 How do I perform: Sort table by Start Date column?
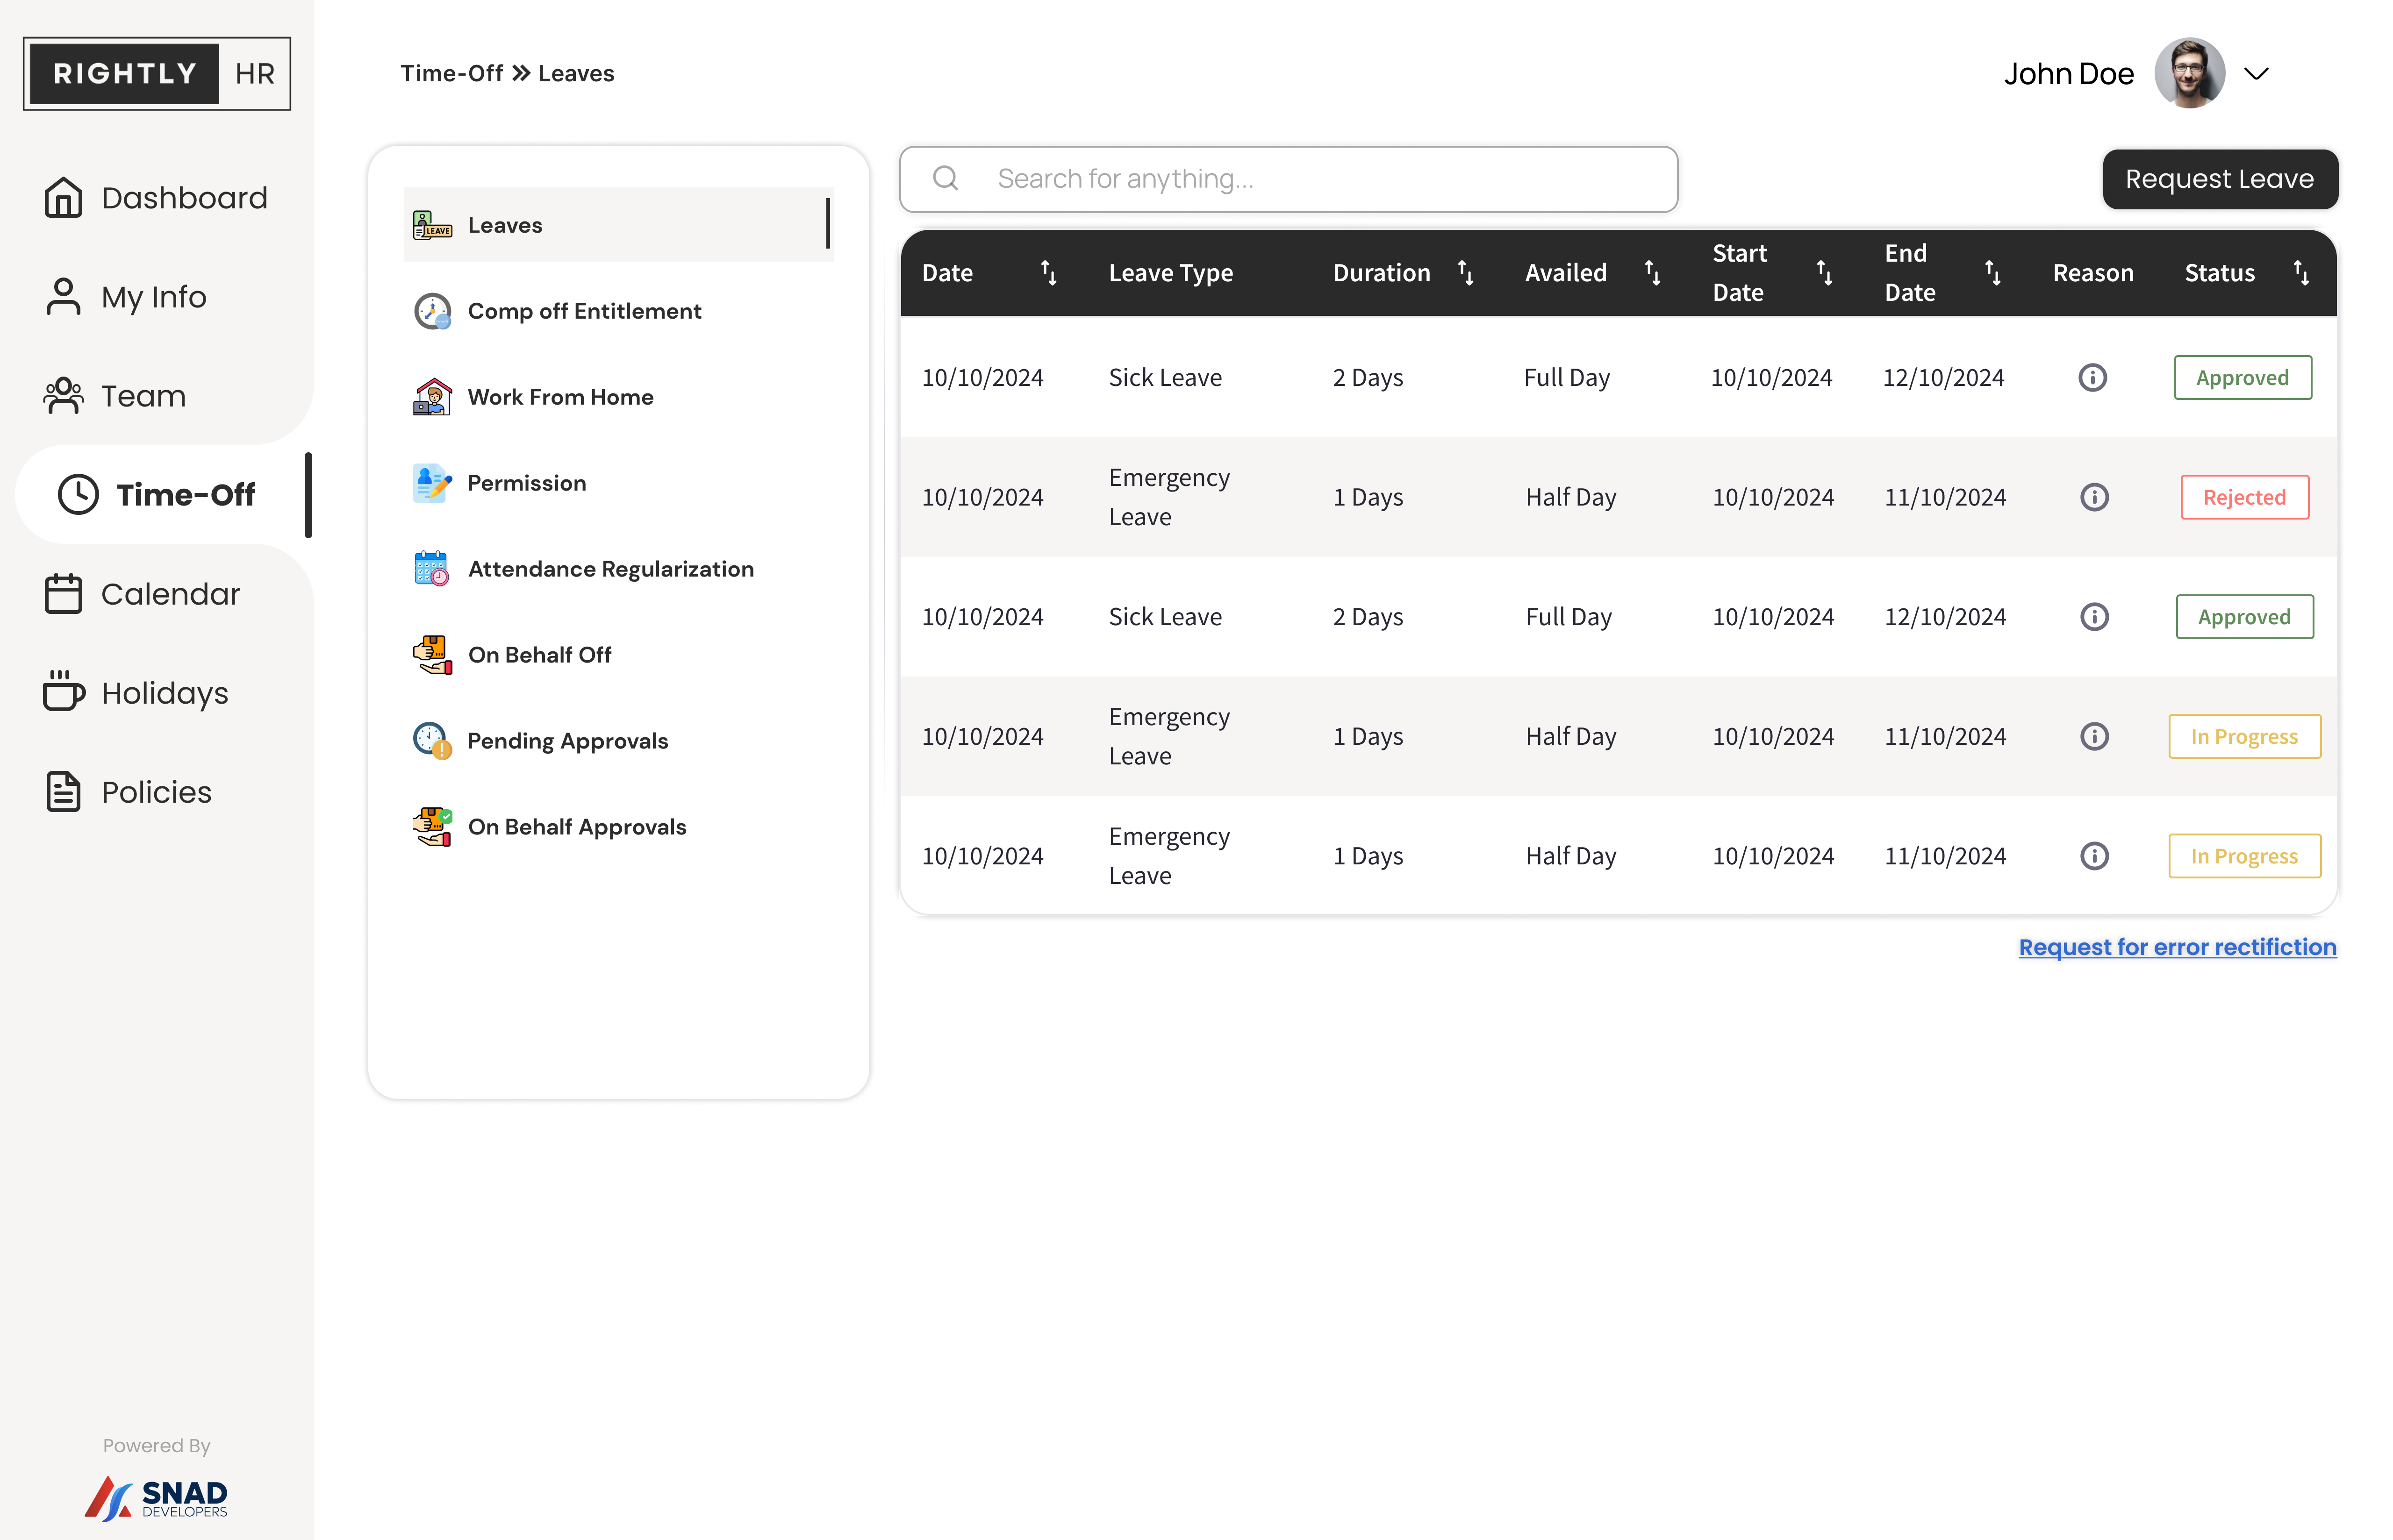click(x=1824, y=273)
